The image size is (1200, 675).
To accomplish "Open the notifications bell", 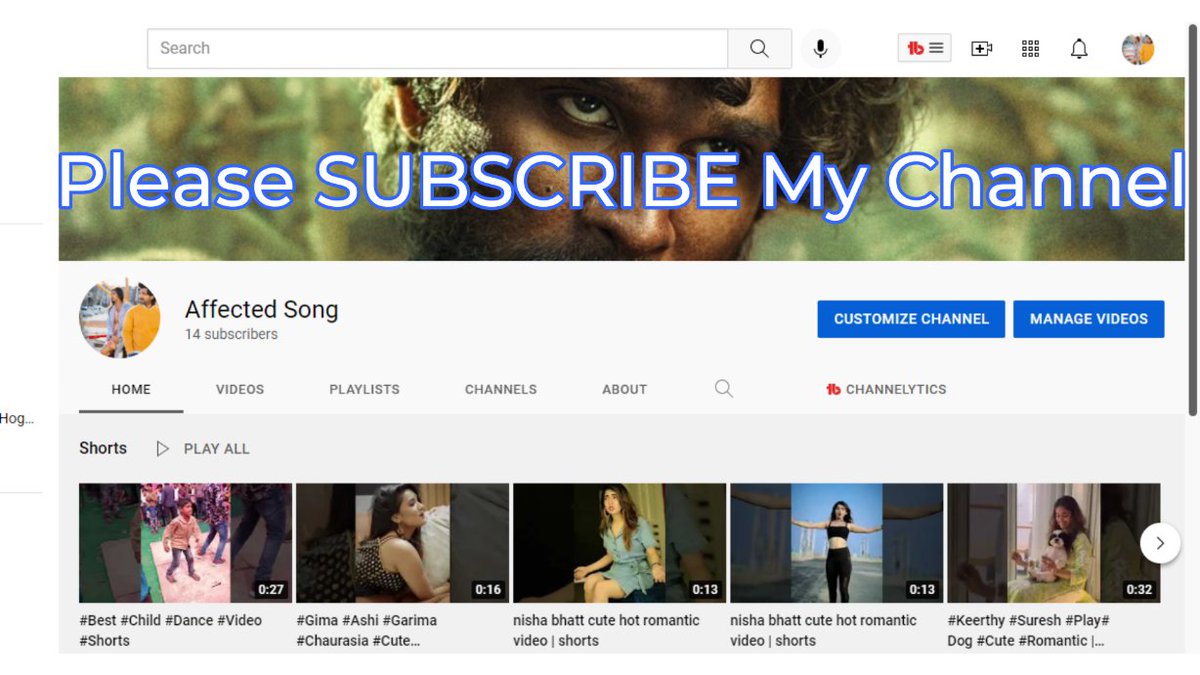I will 1079,48.
